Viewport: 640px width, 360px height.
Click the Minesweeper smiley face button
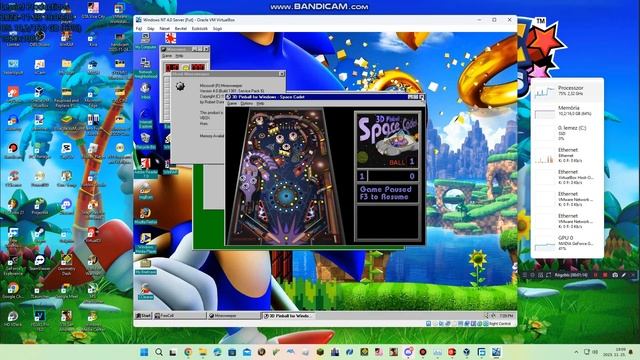(186, 67)
